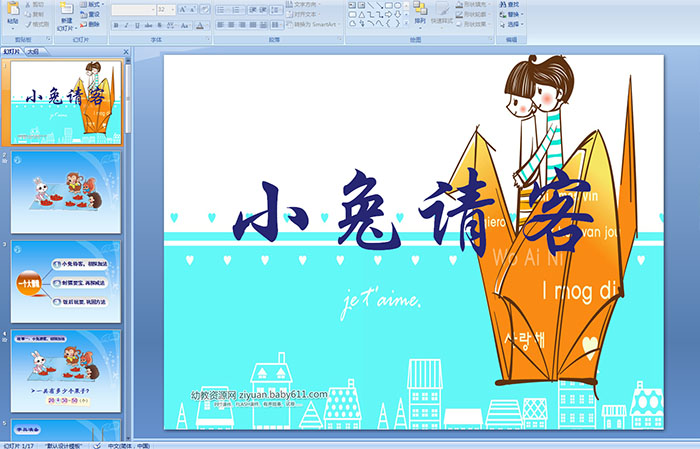Click the Reset slide (重设) icon
This screenshot has width=700, height=449.
coord(92,14)
